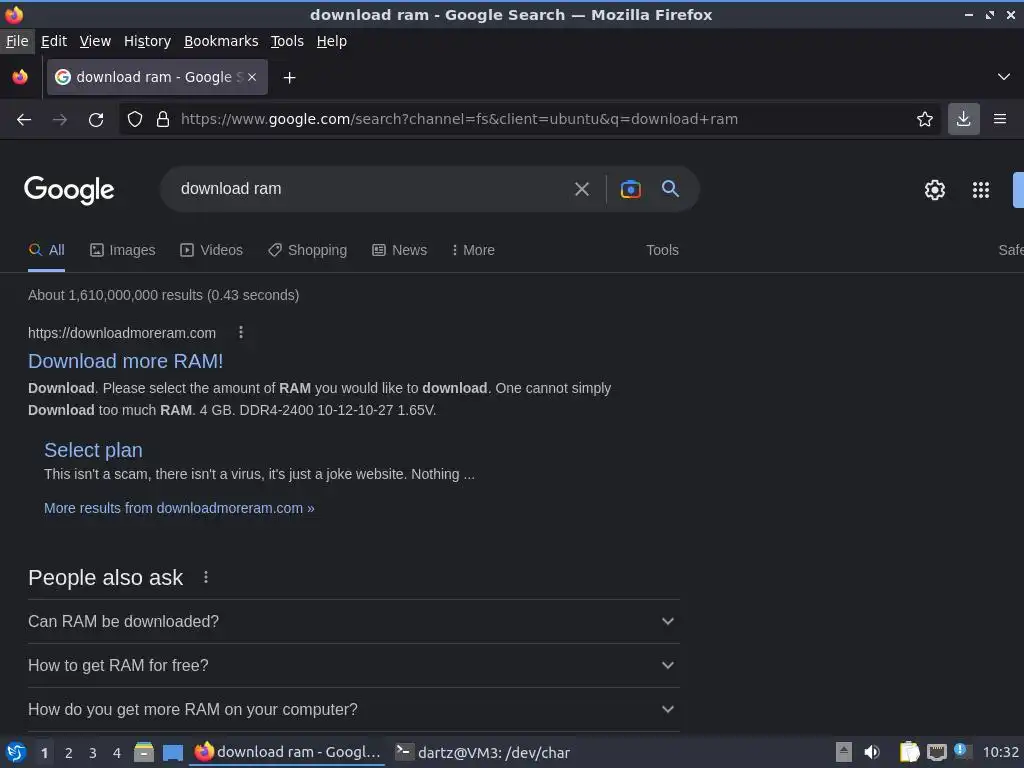
Task: Expand 'How do you get more RAM' question
Action: coord(353,709)
